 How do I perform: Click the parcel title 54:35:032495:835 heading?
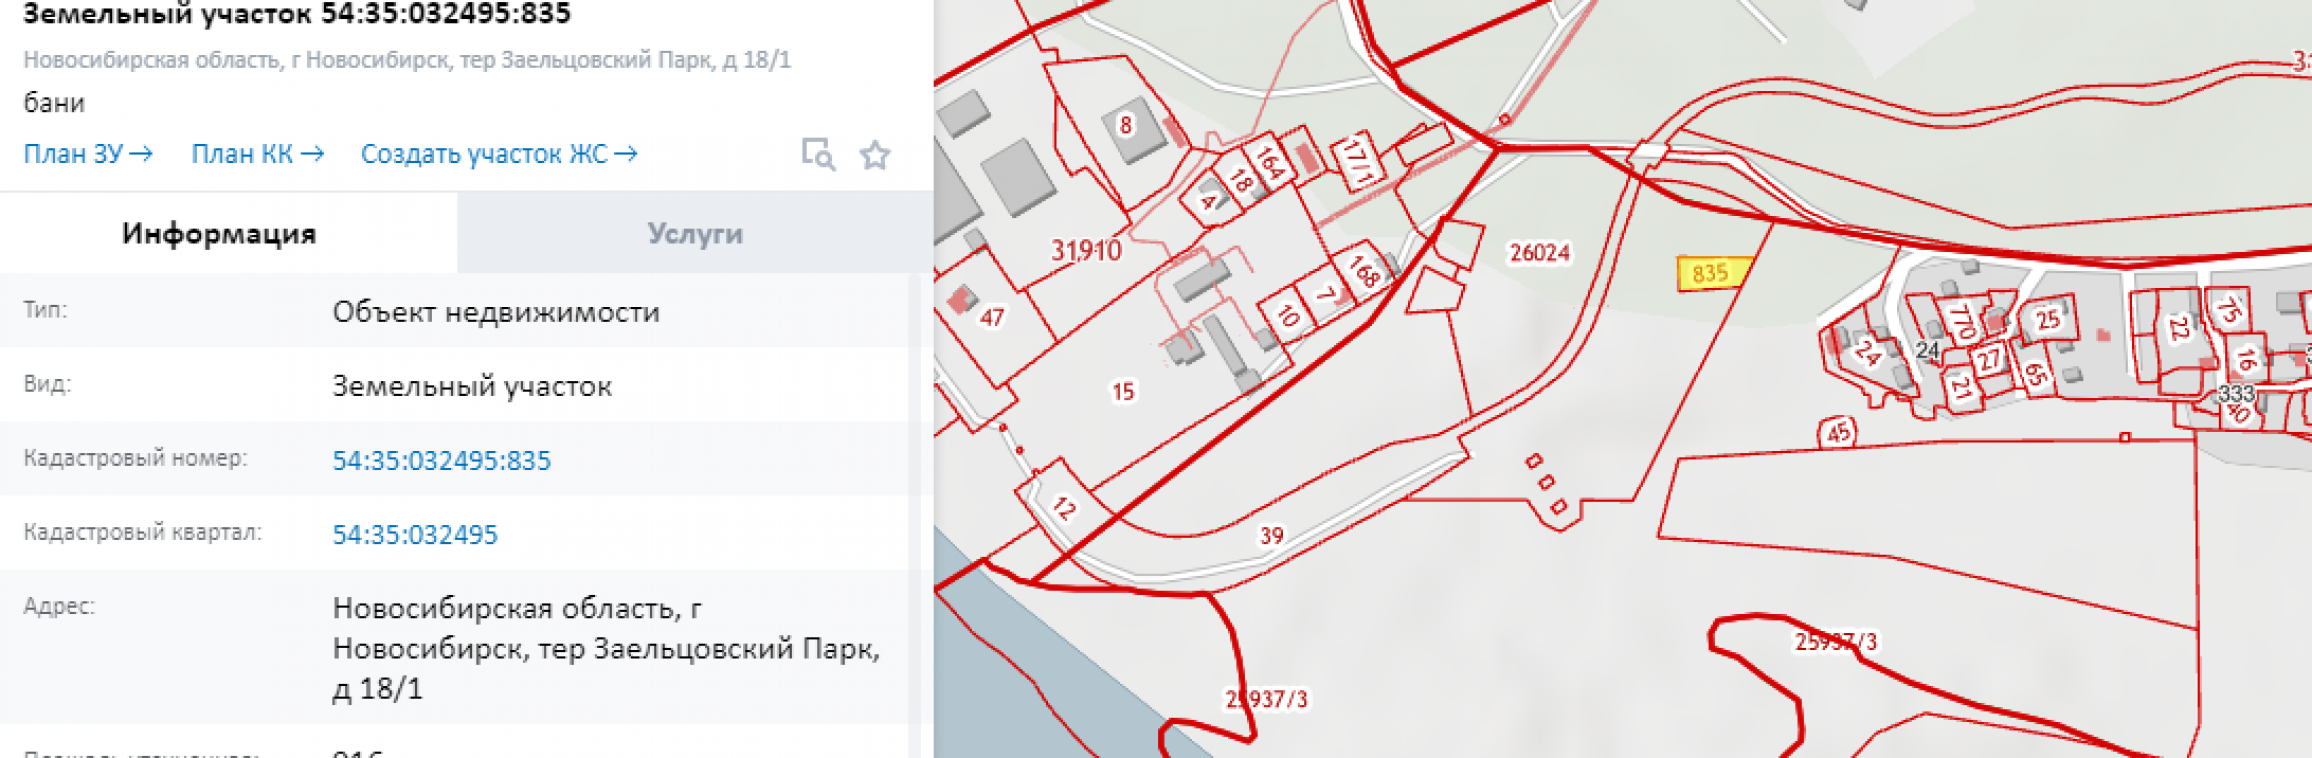click(x=297, y=14)
